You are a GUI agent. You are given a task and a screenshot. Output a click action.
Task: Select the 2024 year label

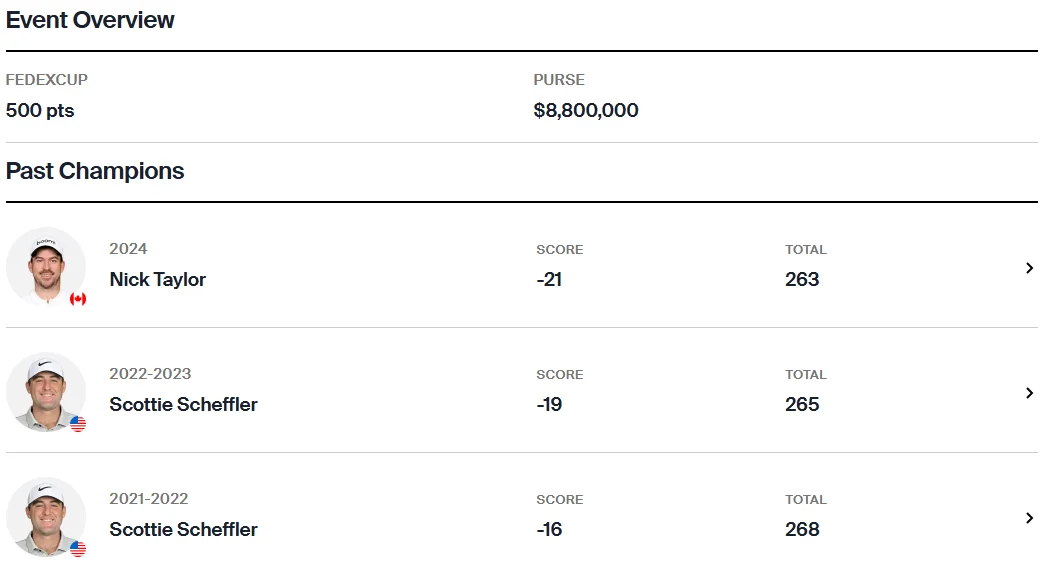click(128, 249)
